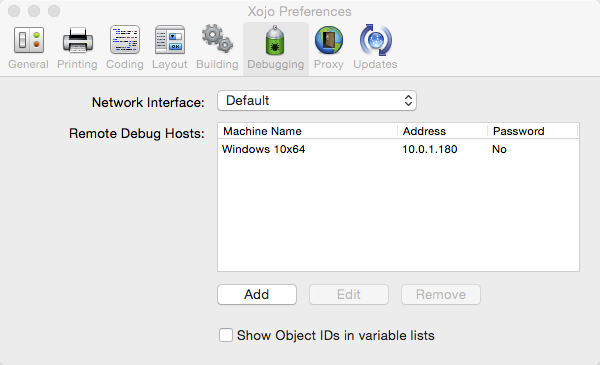
Task: Select the Debugging bug-spray icon
Action: 275,40
